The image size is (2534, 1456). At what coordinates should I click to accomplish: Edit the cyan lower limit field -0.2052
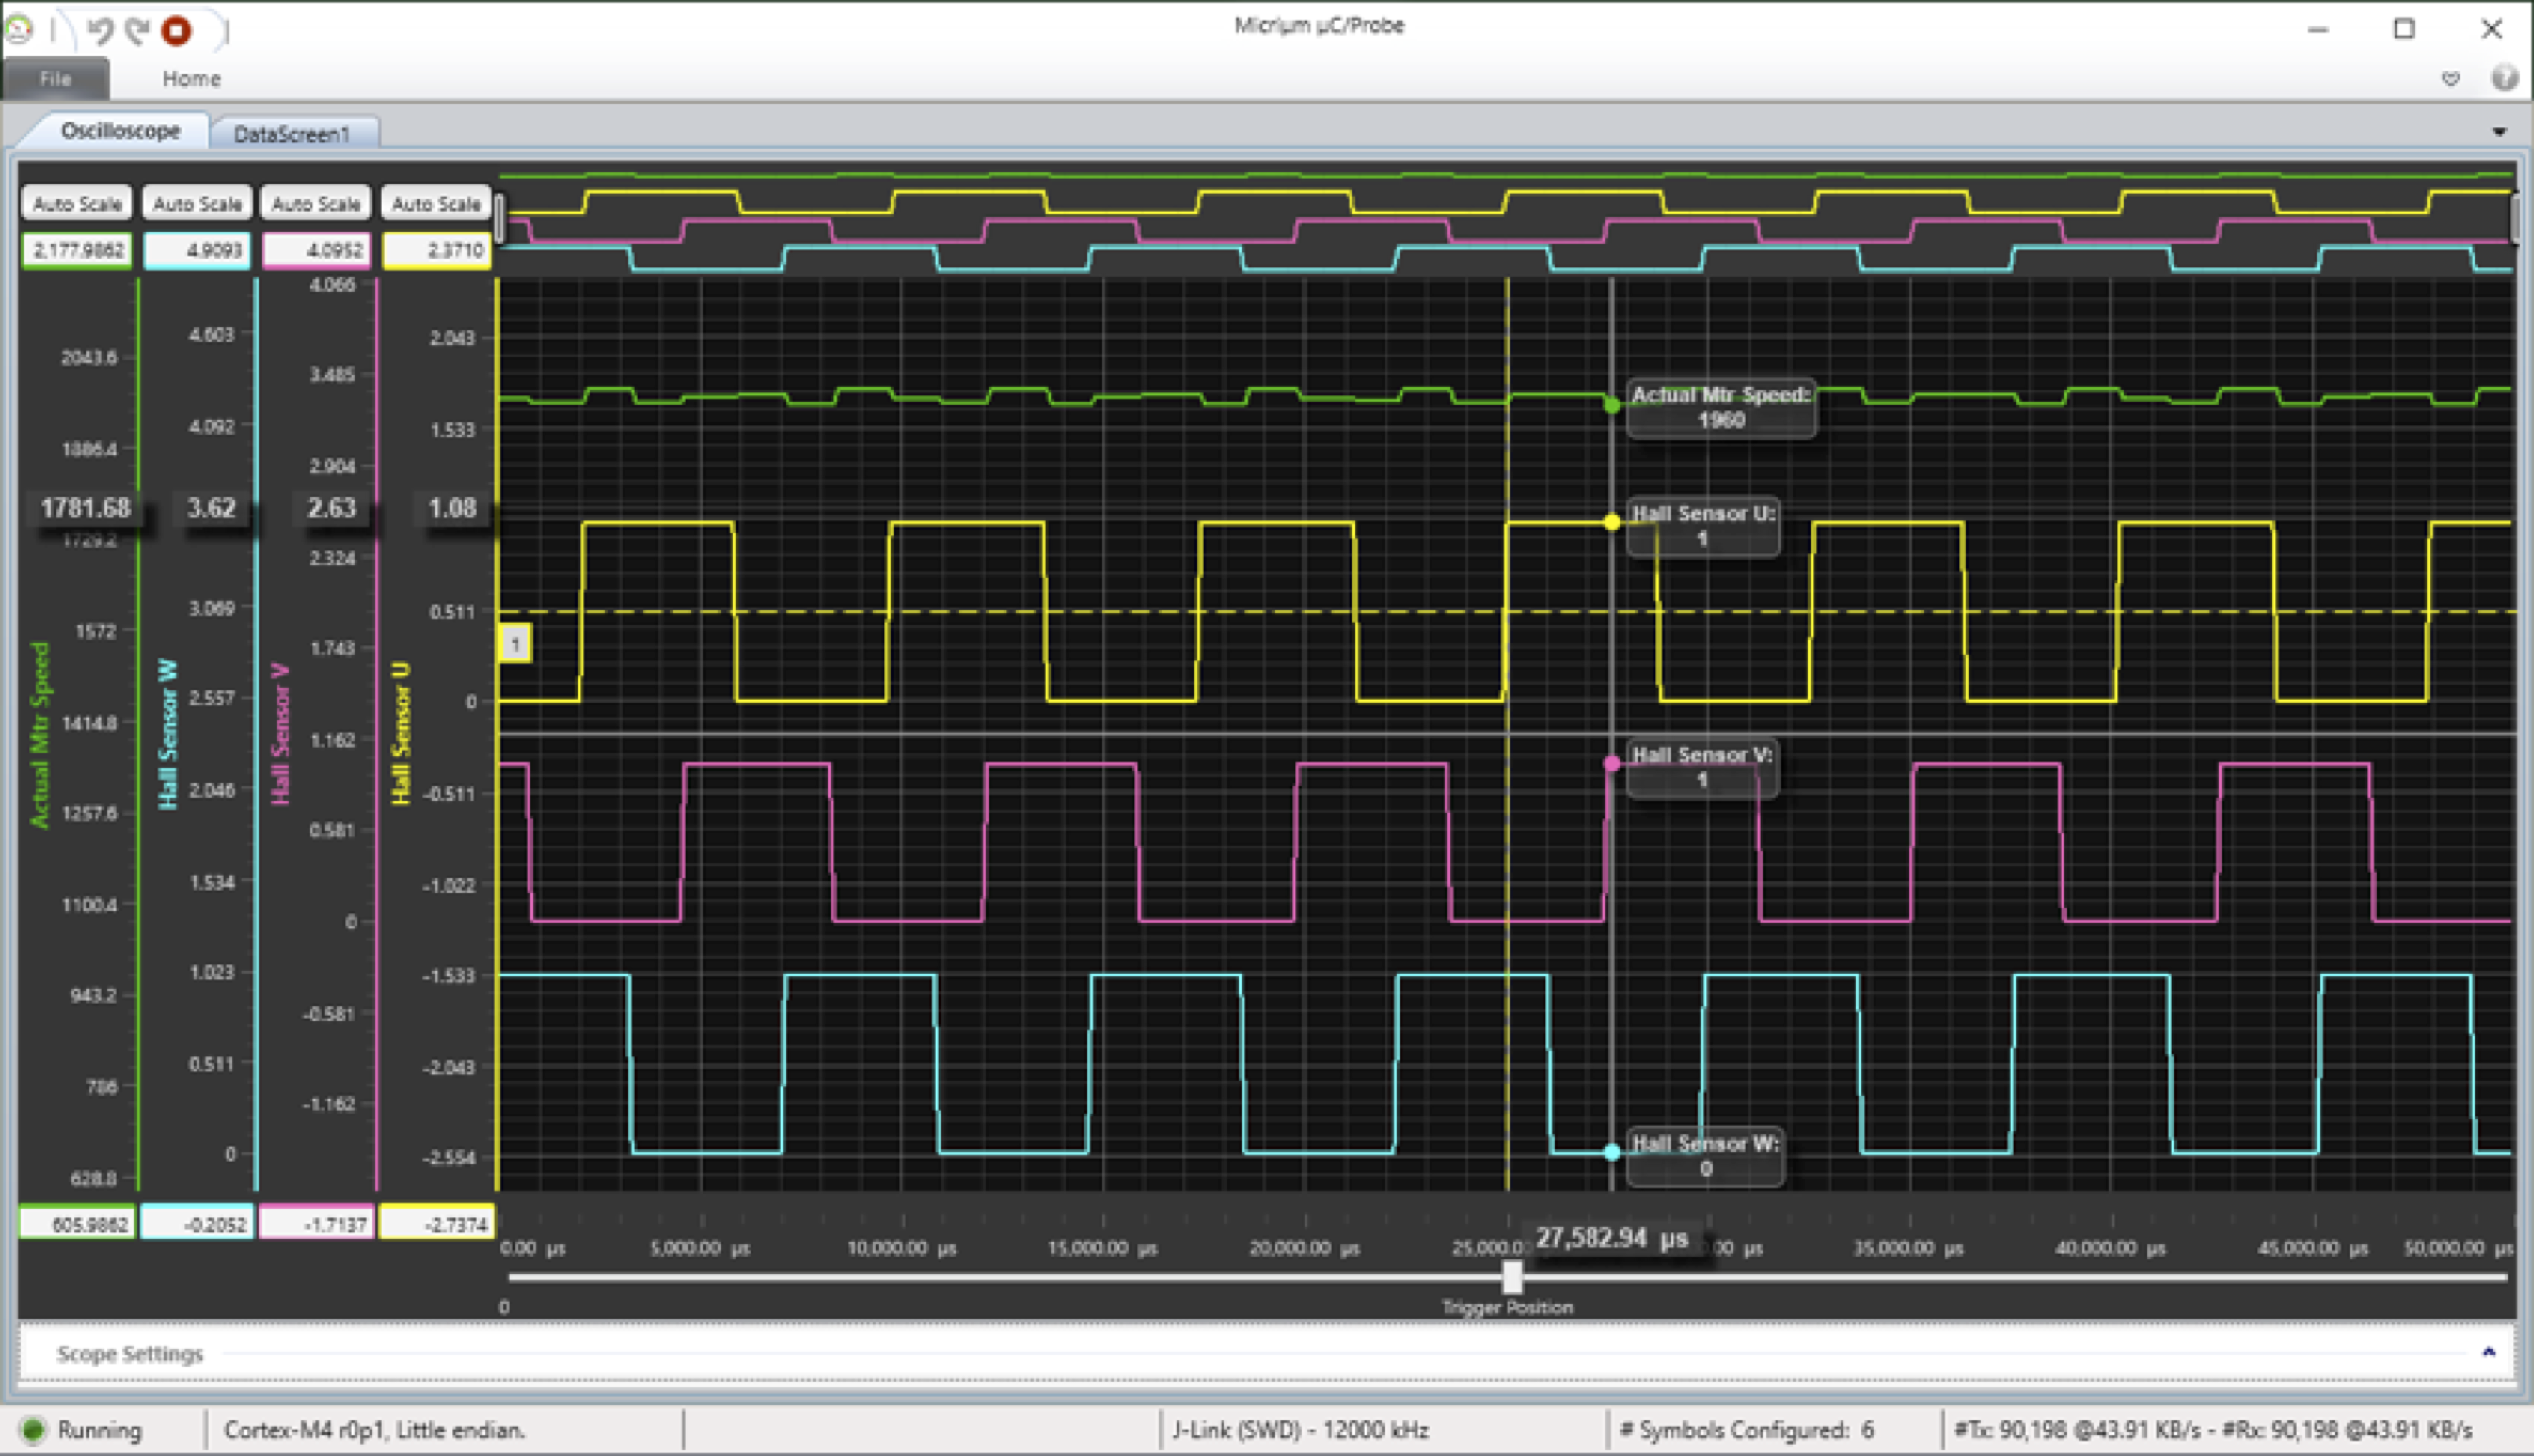point(197,1223)
